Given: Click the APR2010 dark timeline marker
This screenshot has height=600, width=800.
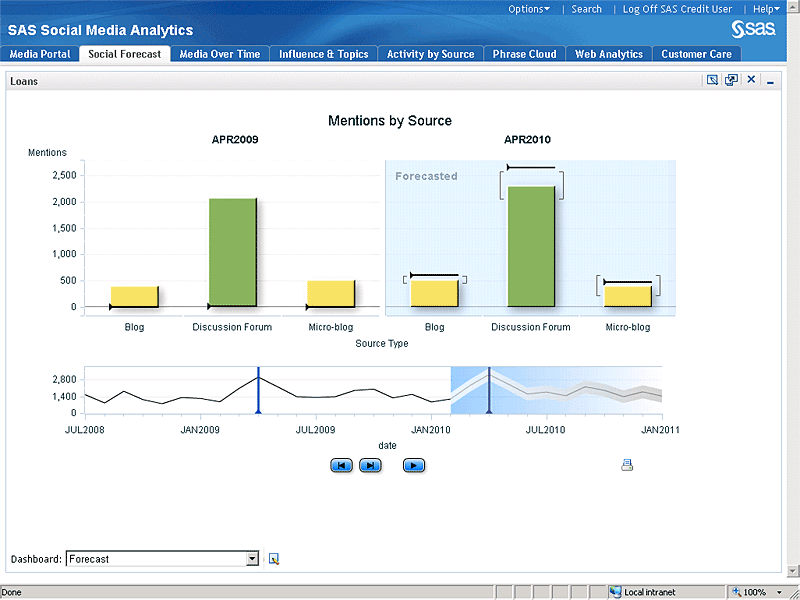Looking at the screenshot, I should pos(489,390).
